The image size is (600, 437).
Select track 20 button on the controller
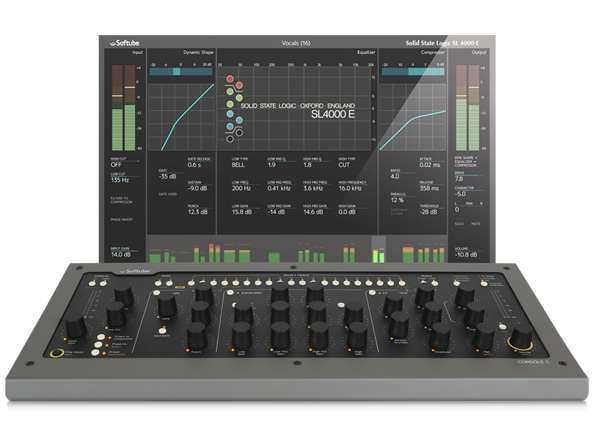tap(402, 283)
